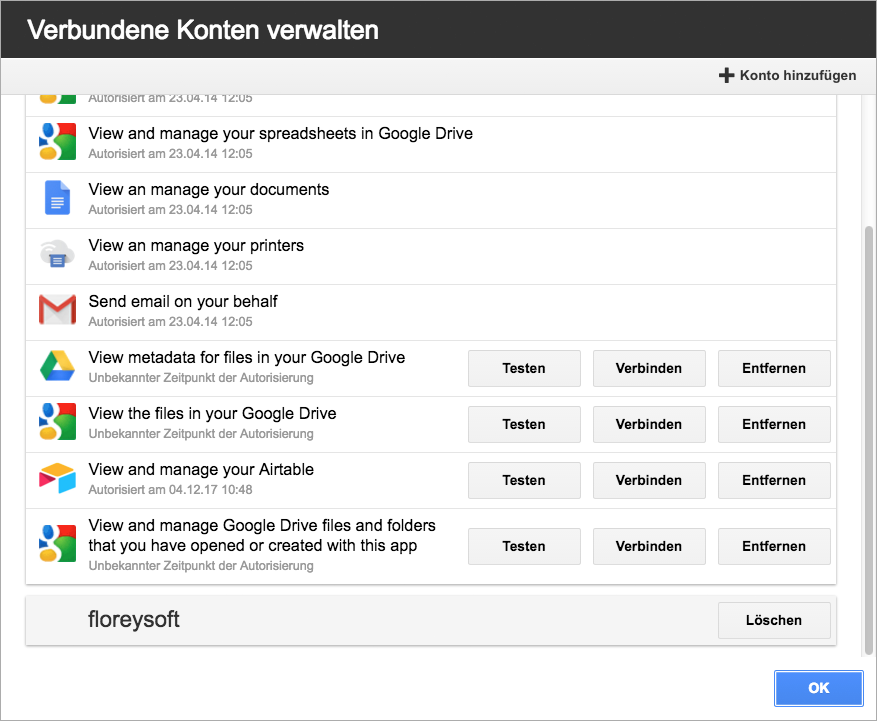The height and width of the screenshot is (721, 877).
Task: Click Testen for Drive metadata entry
Action: pyautogui.click(x=524, y=369)
